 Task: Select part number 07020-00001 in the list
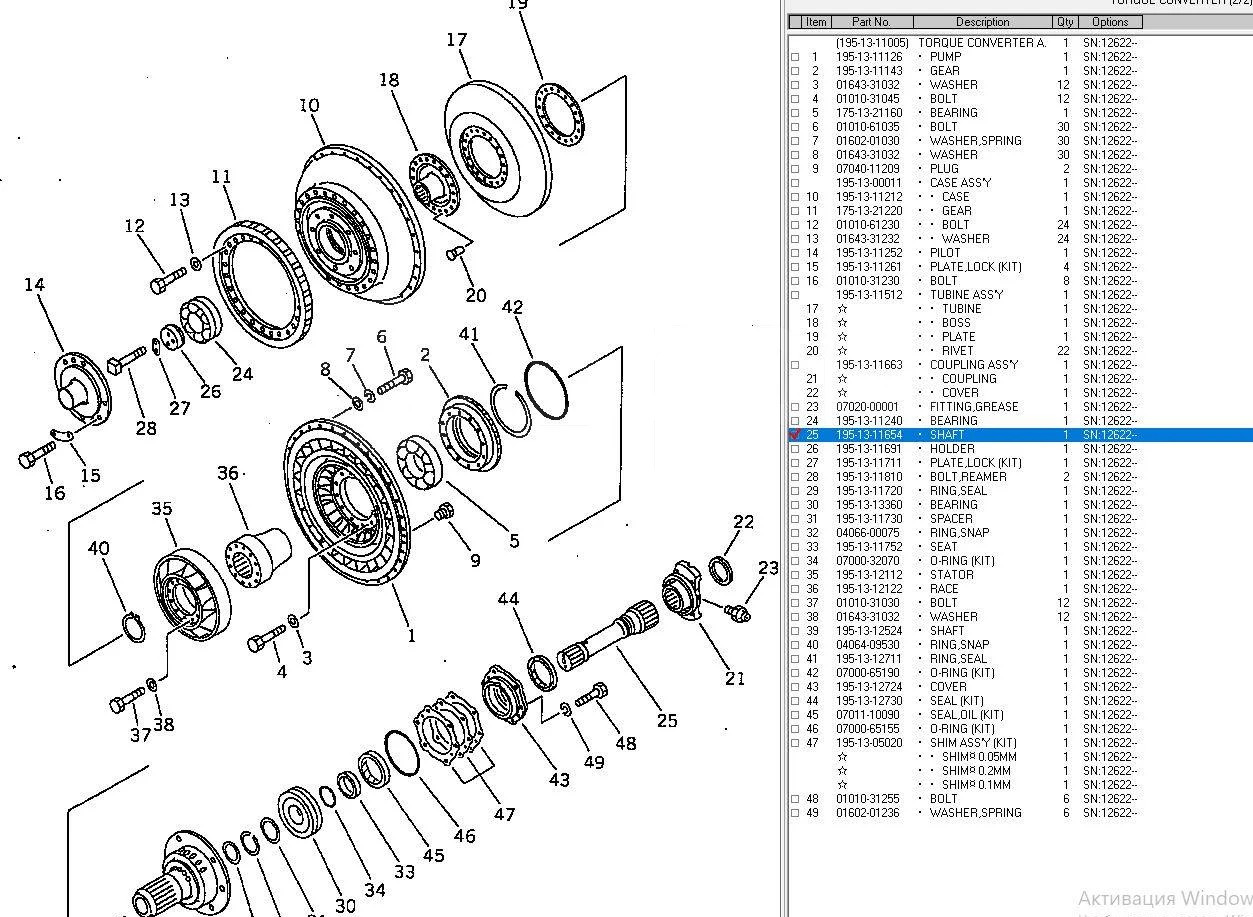click(868, 407)
